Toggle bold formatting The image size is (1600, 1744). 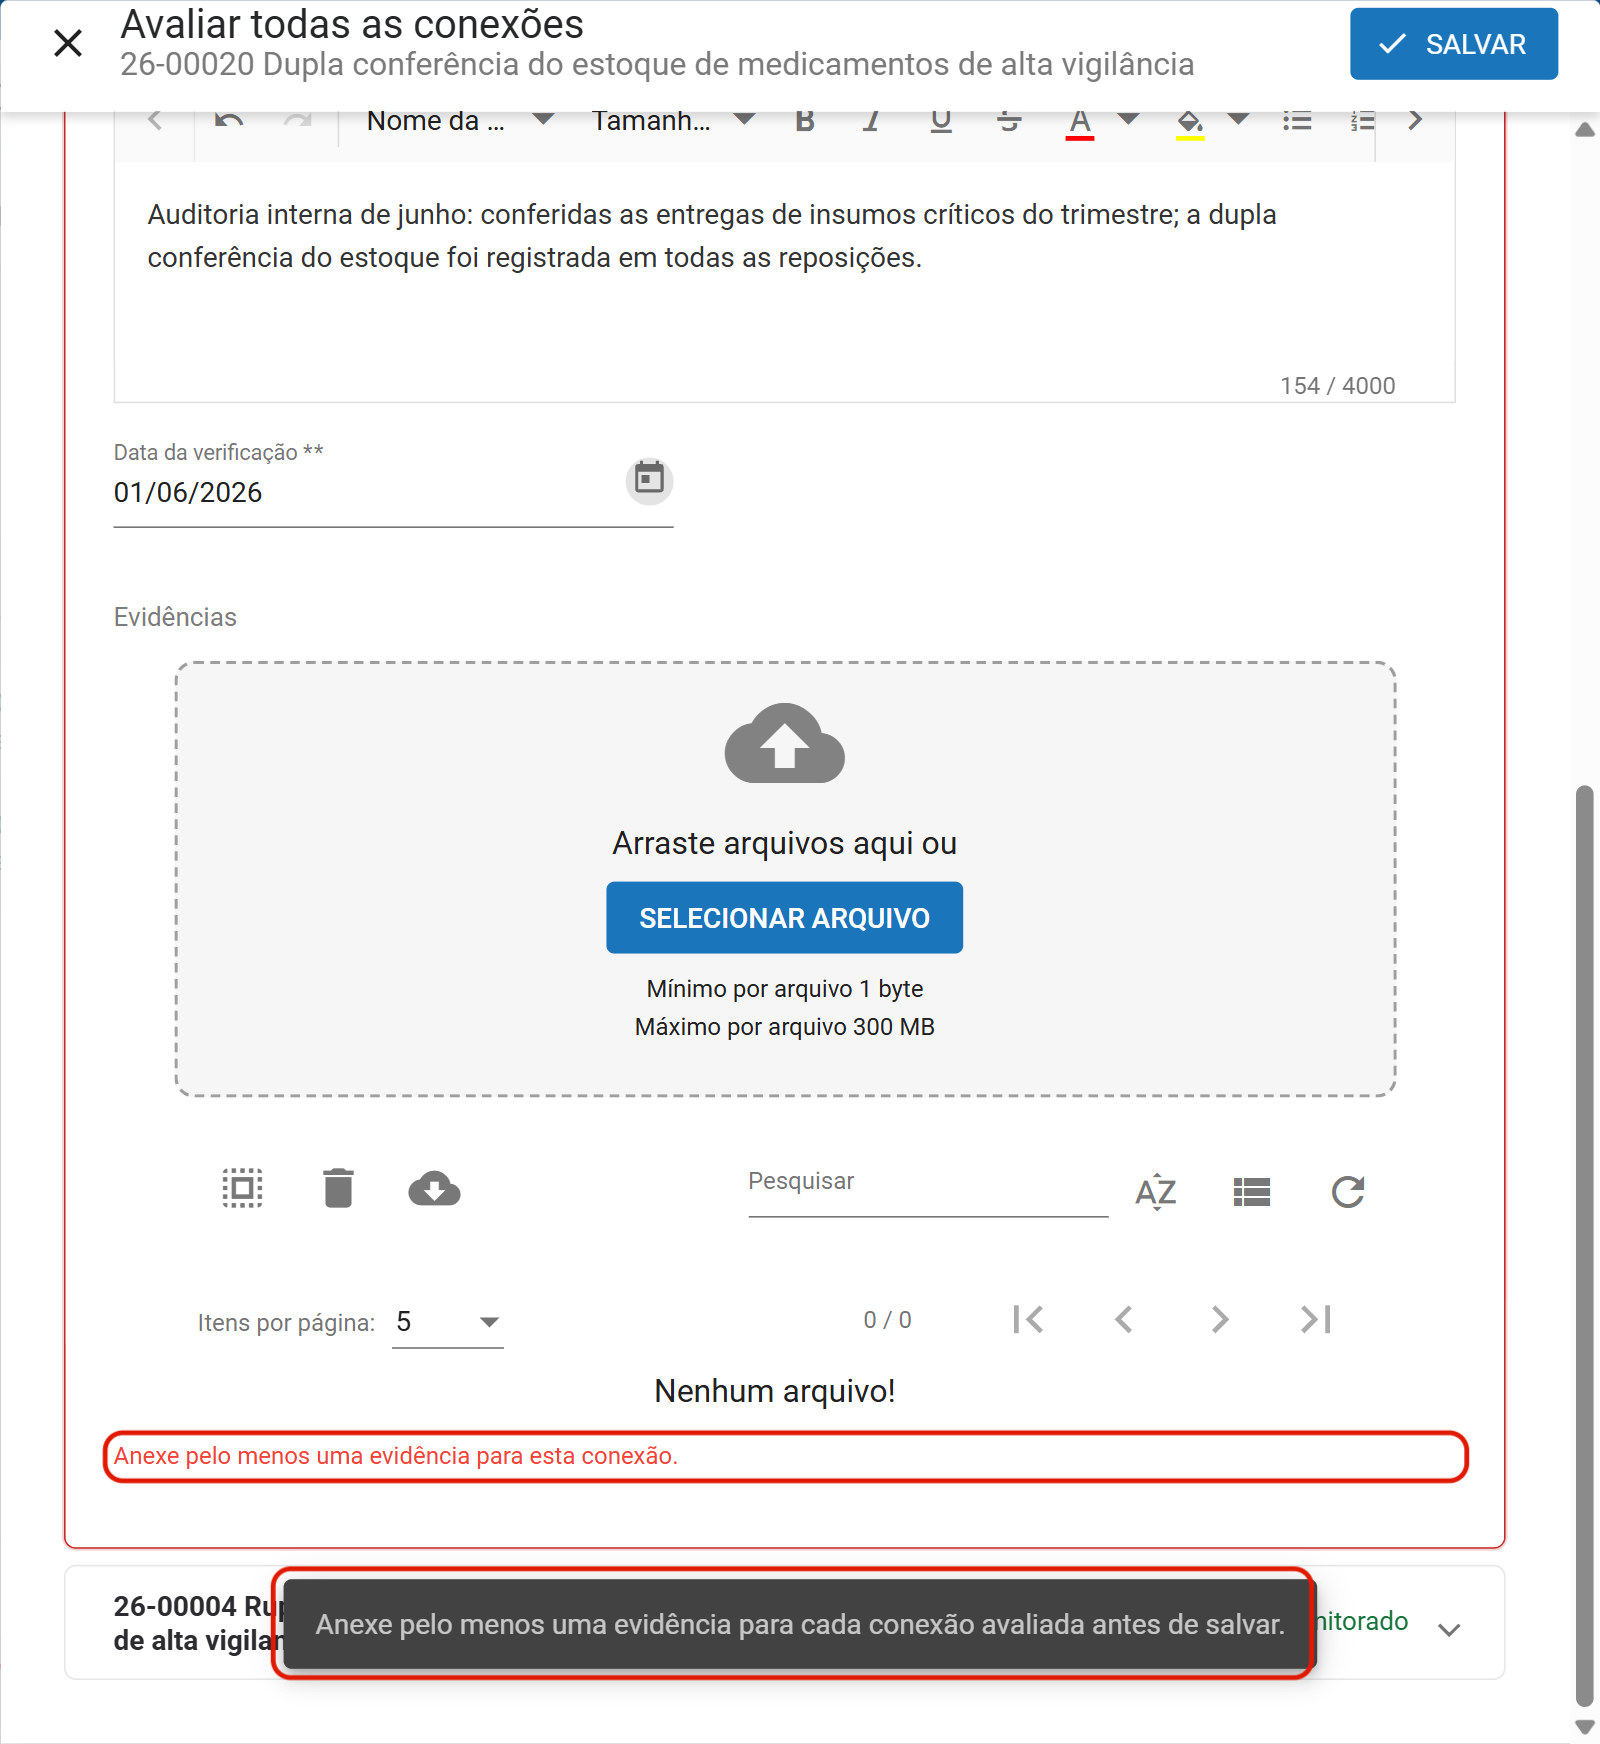805,121
